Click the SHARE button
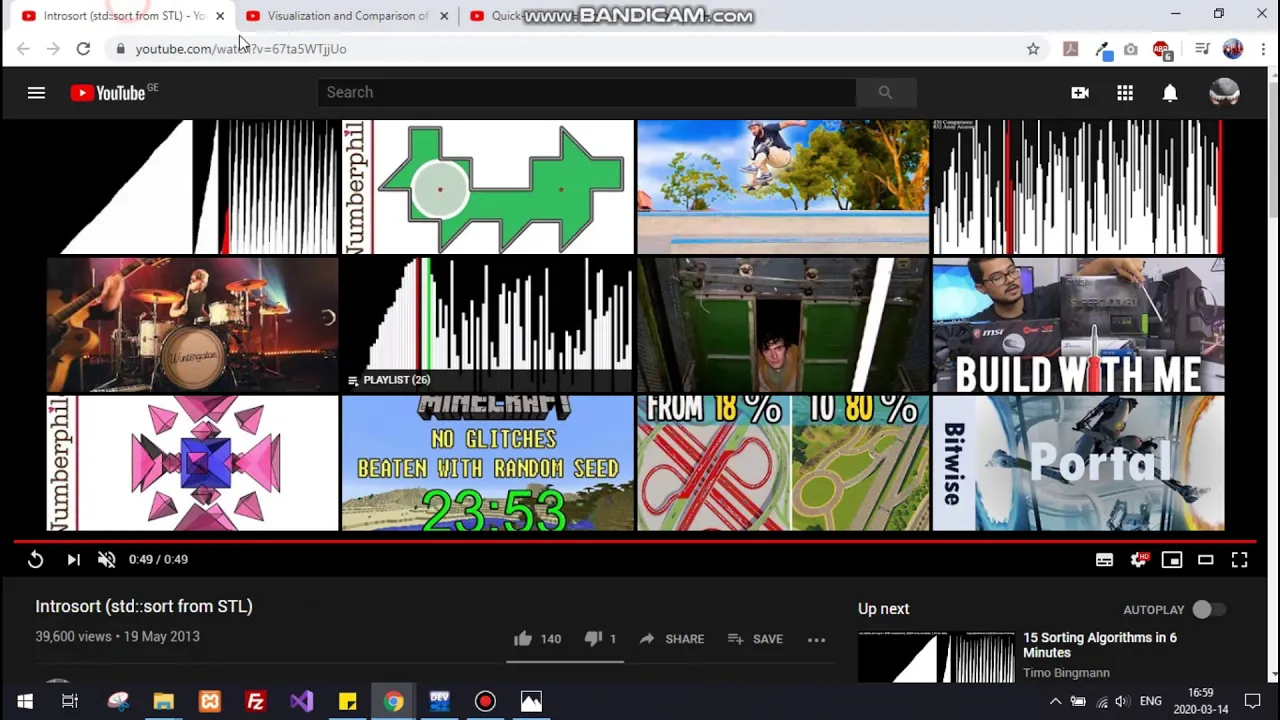The width and height of the screenshot is (1280, 720). tap(671, 639)
